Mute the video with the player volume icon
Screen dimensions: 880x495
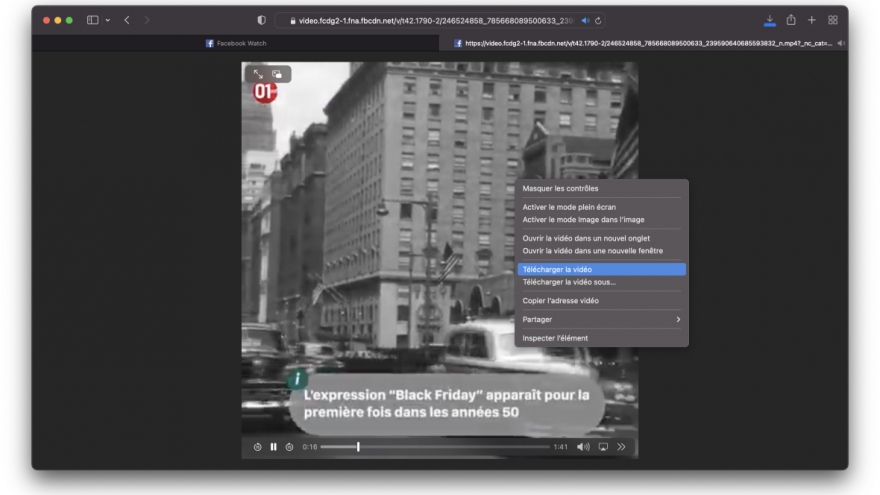tap(583, 447)
